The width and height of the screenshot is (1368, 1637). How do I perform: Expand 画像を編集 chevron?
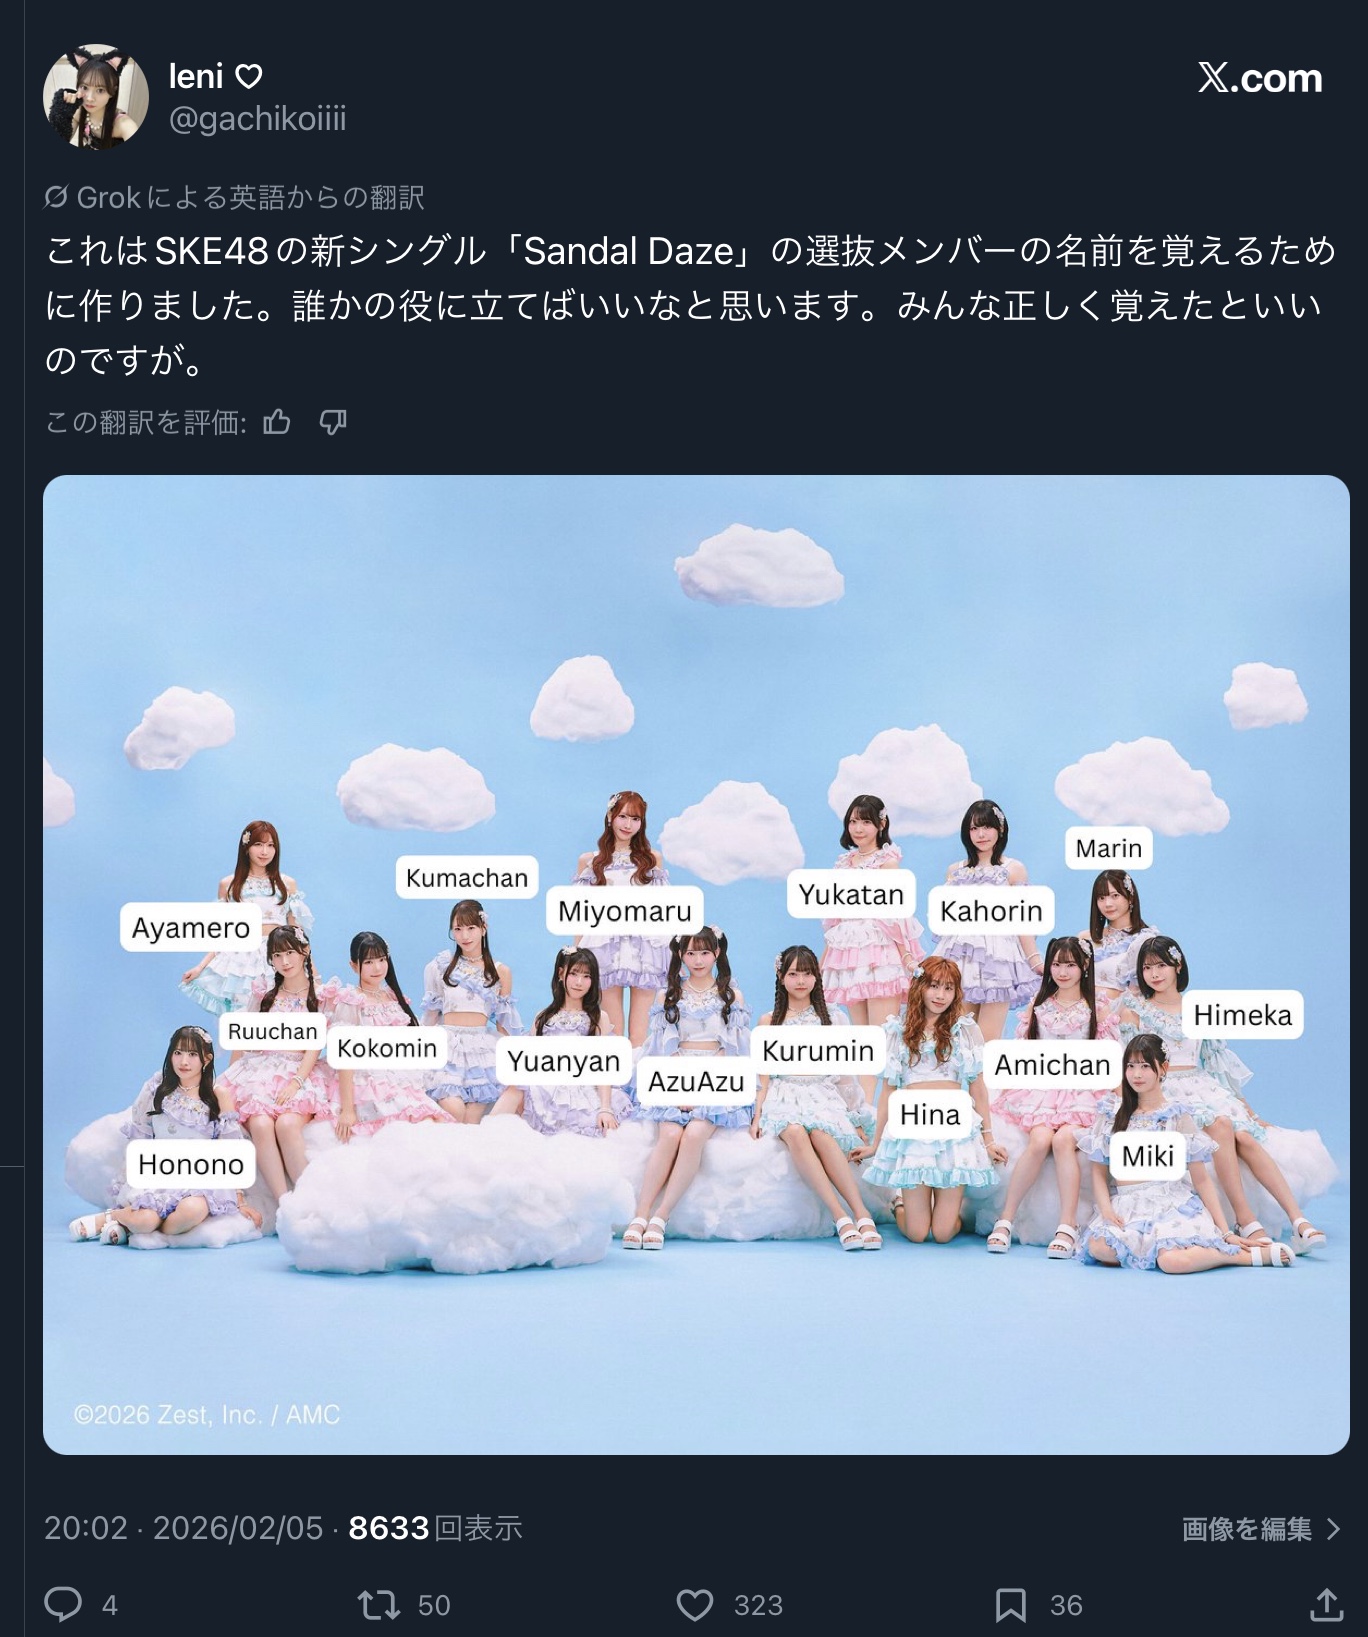[1333, 1528]
